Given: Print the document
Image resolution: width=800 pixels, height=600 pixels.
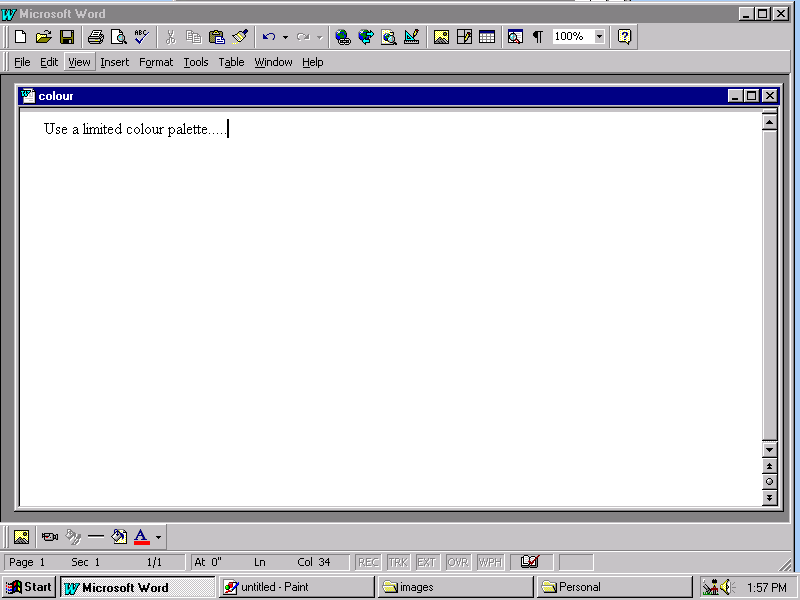Looking at the screenshot, I should [x=95, y=37].
